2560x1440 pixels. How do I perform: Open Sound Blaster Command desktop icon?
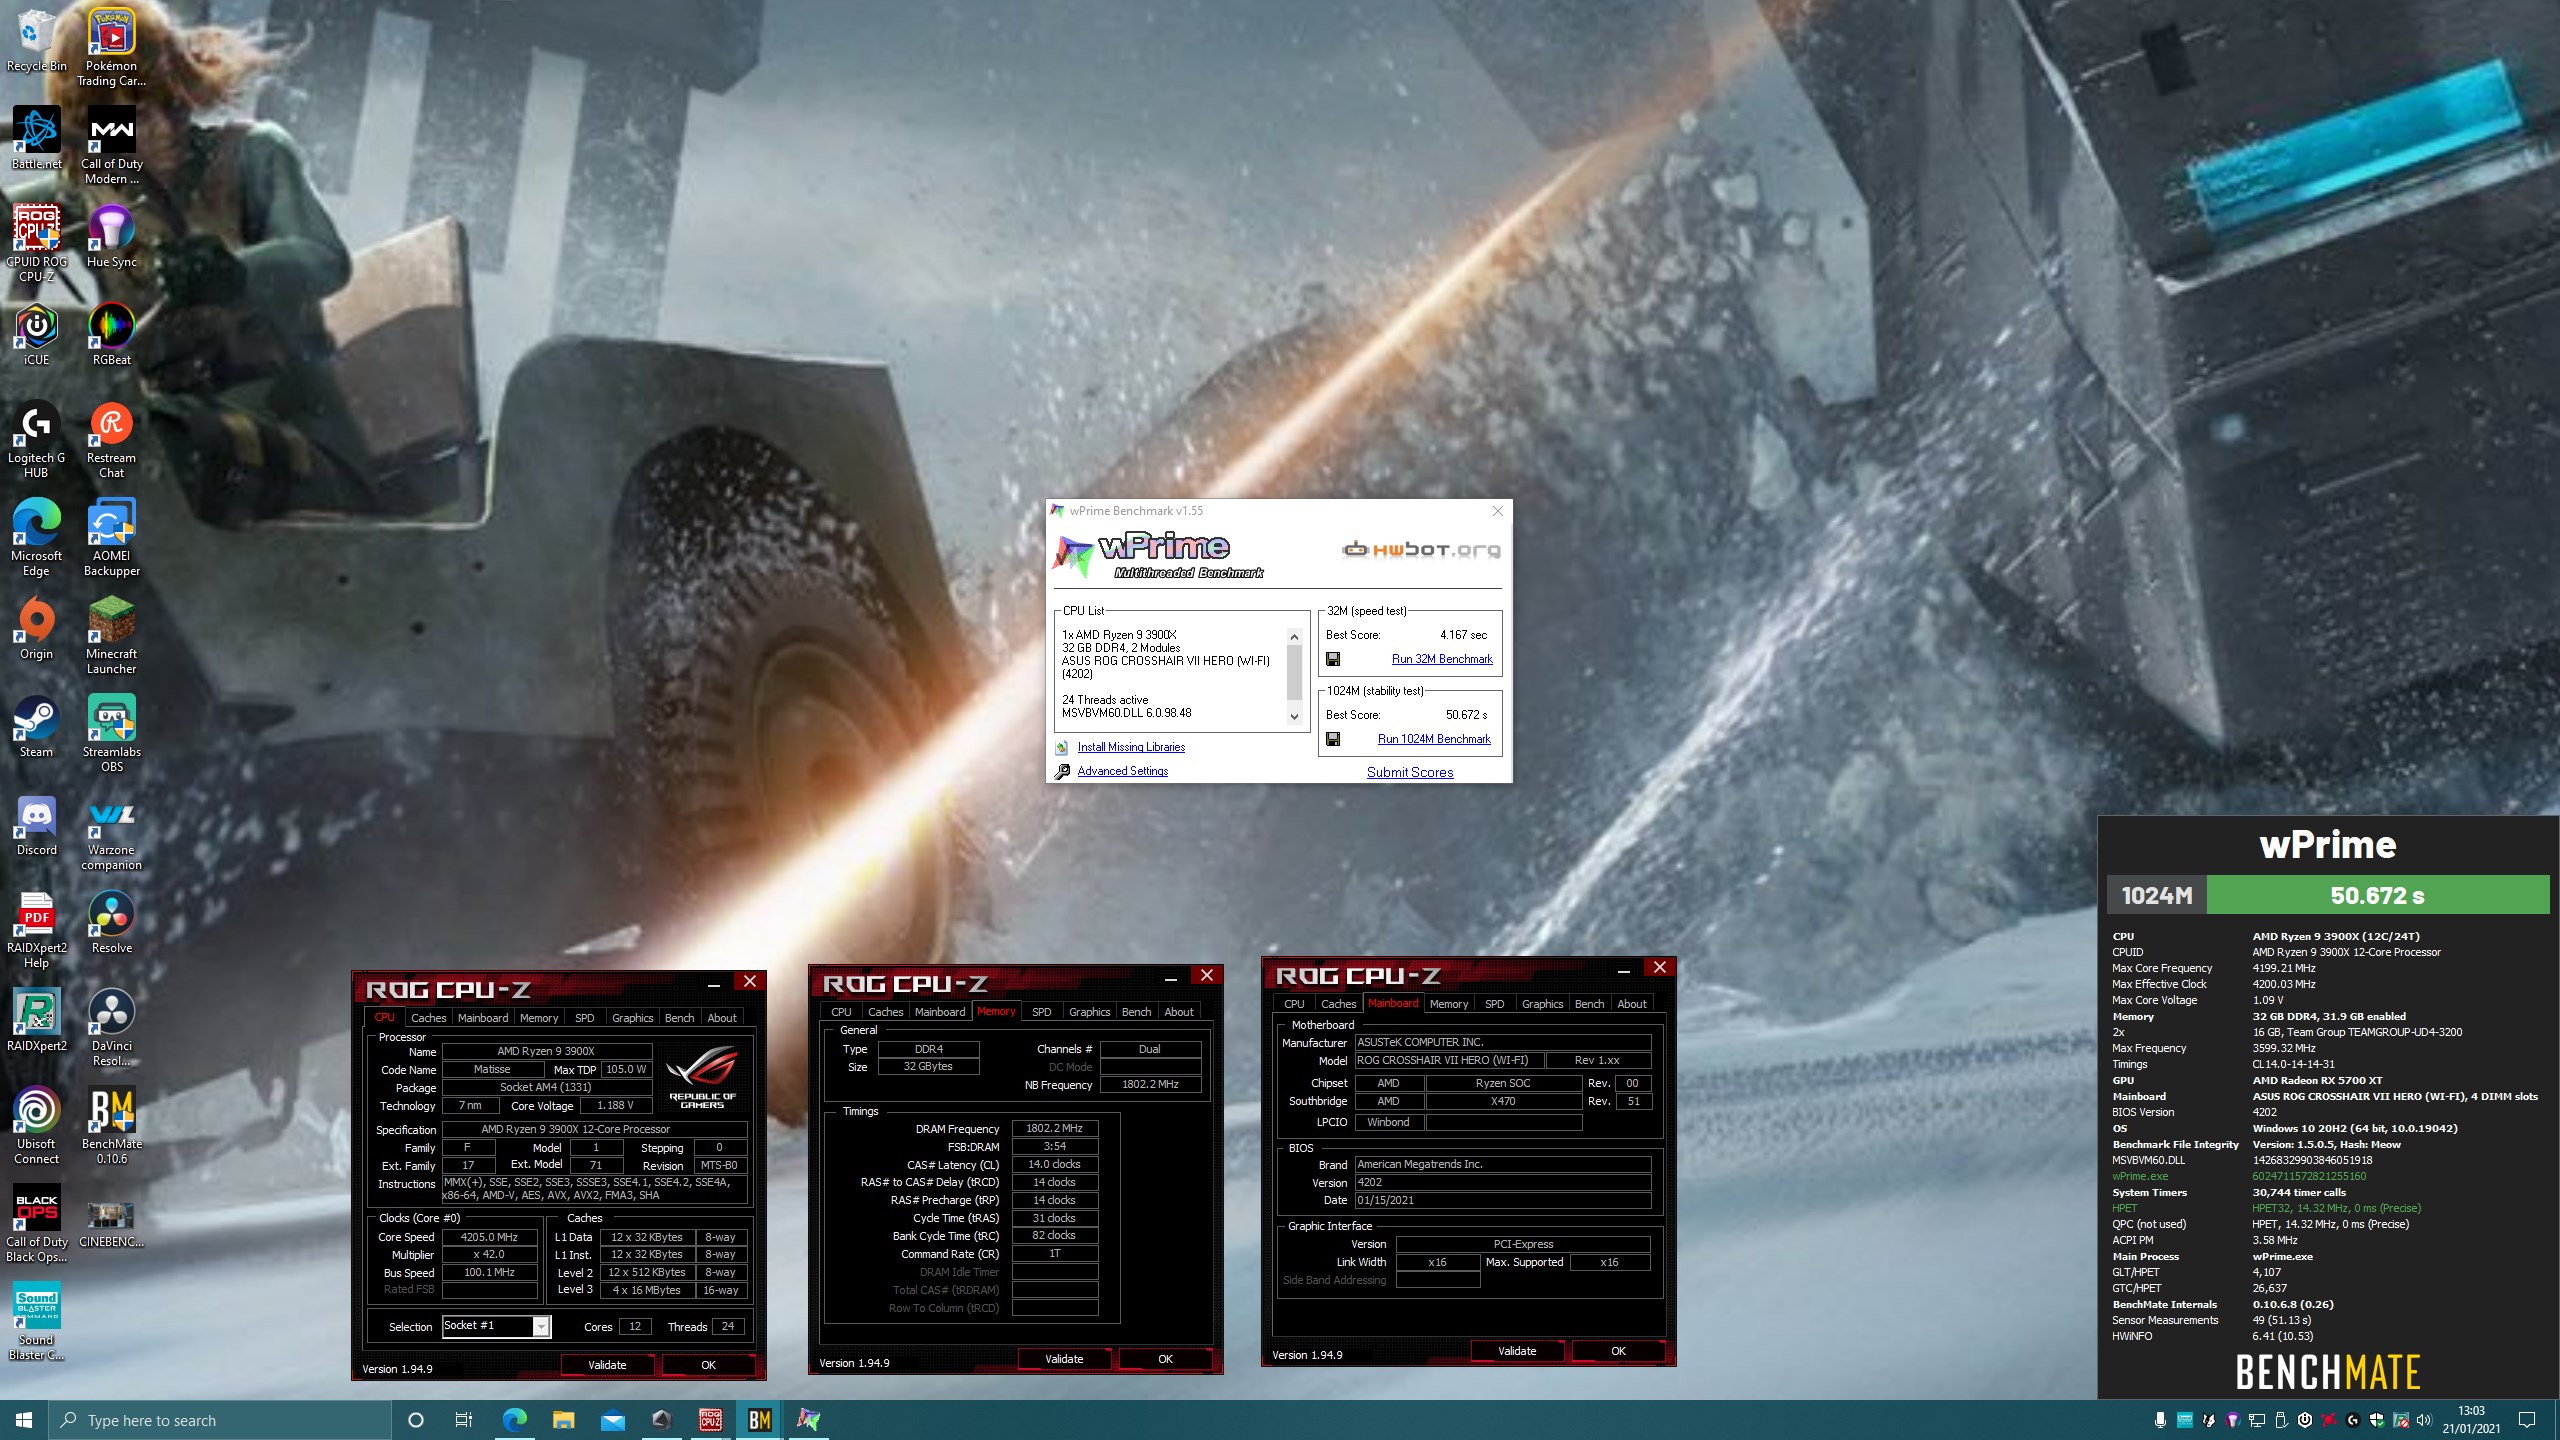click(36, 1320)
